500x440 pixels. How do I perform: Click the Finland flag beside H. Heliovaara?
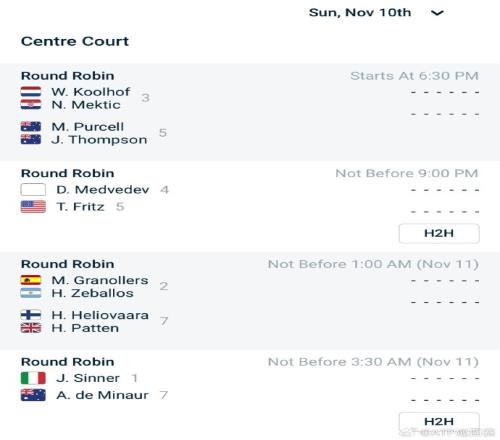31,315
